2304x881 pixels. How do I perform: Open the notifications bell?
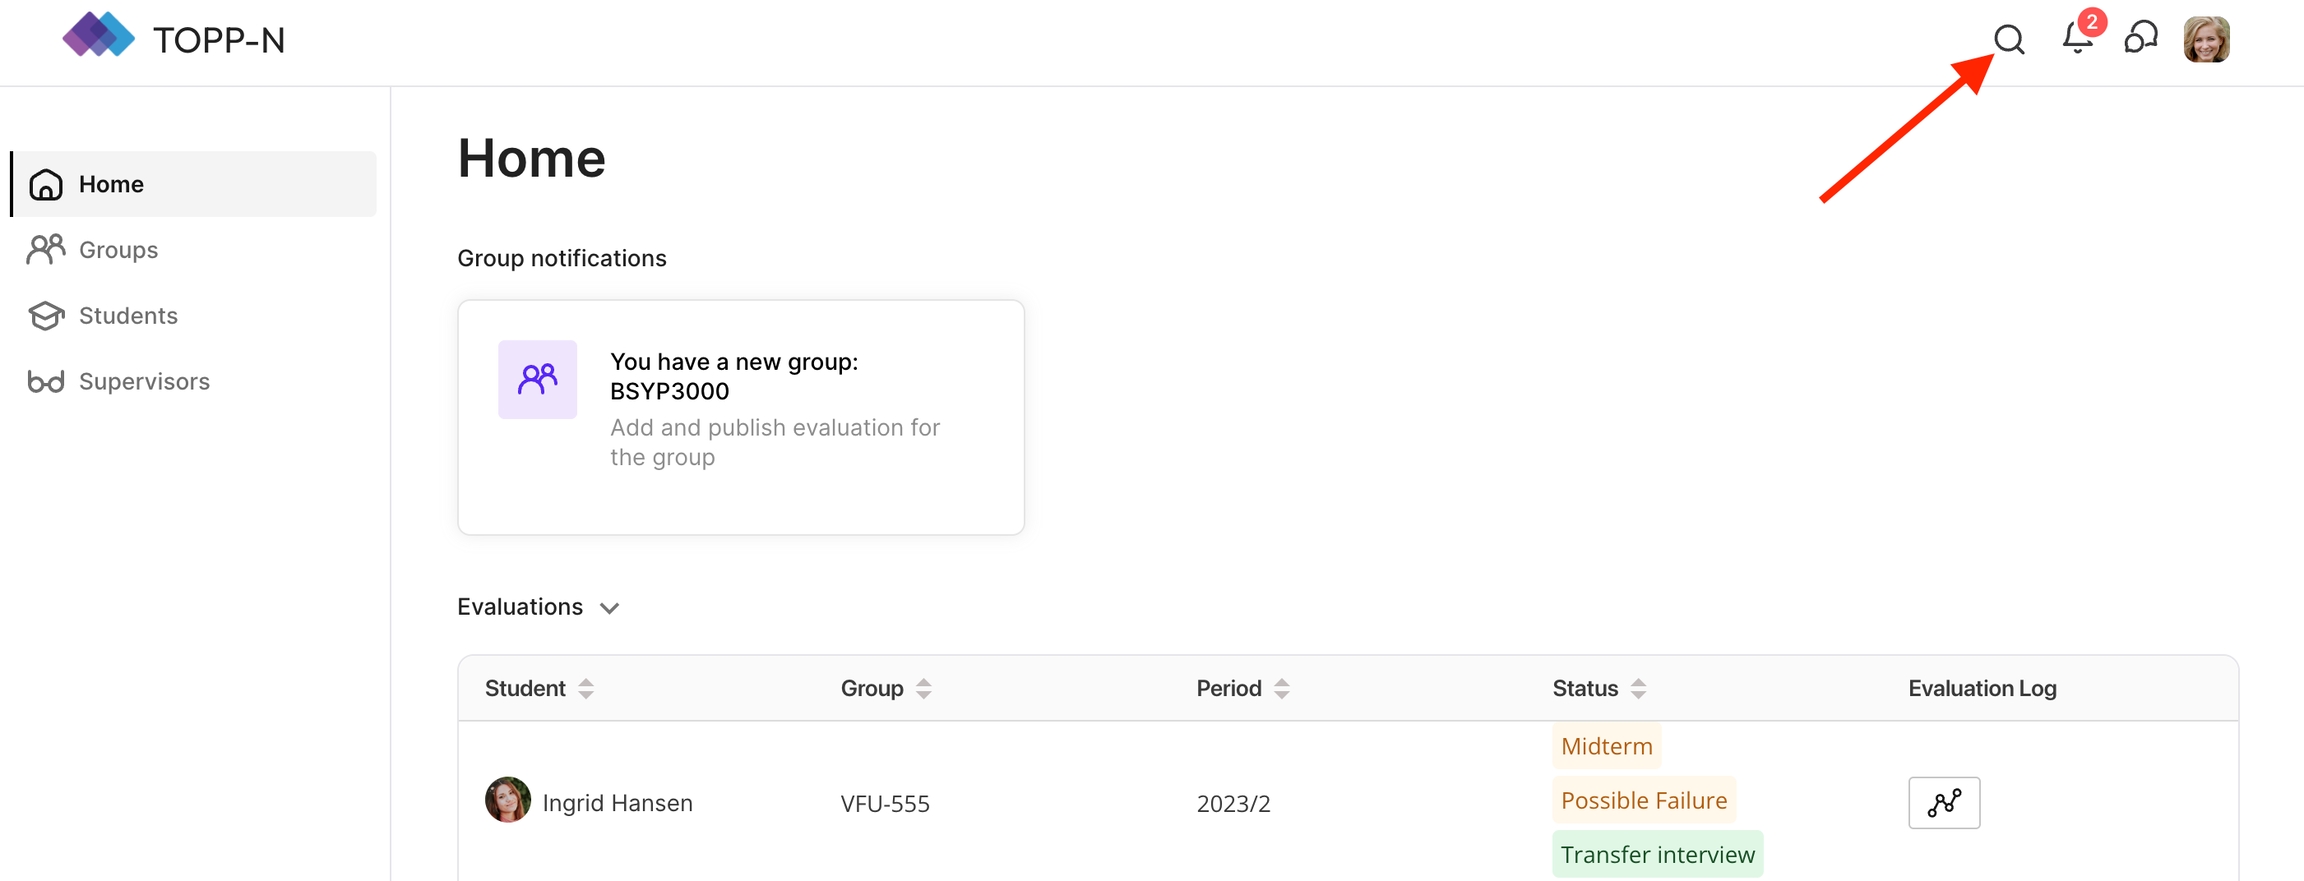click(2078, 40)
